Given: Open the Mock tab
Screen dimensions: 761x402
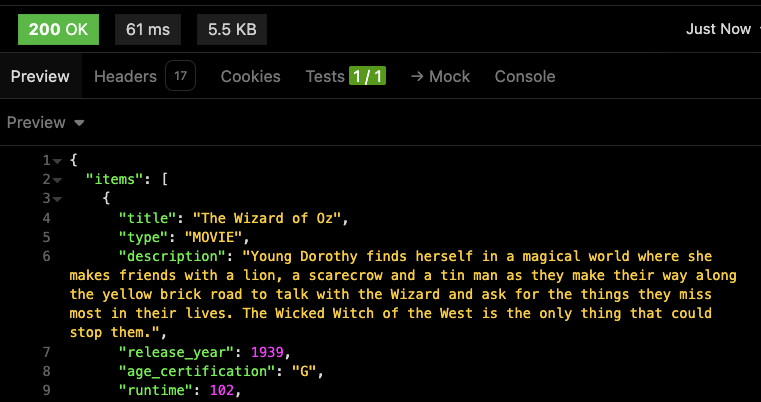Looking at the screenshot, I should pos(440,76).
